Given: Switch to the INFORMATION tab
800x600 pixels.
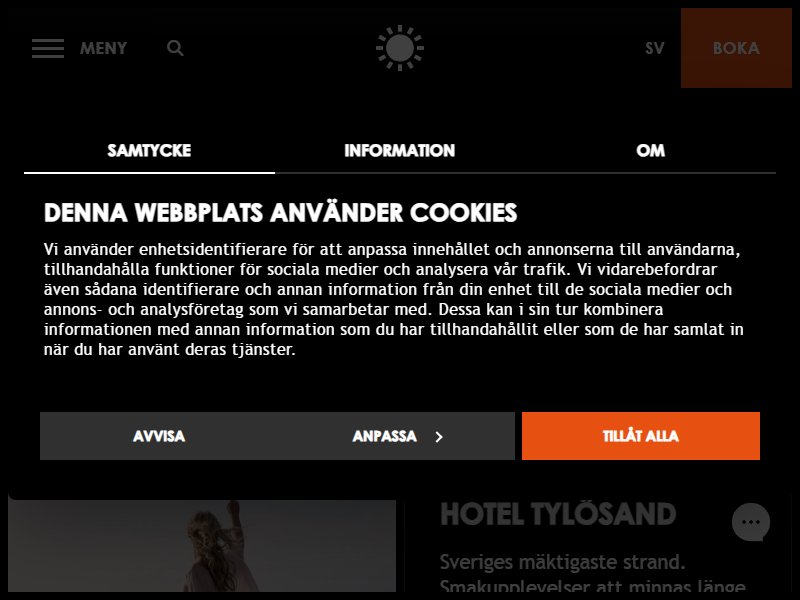Looking at the screenshot, I should 399,151.
